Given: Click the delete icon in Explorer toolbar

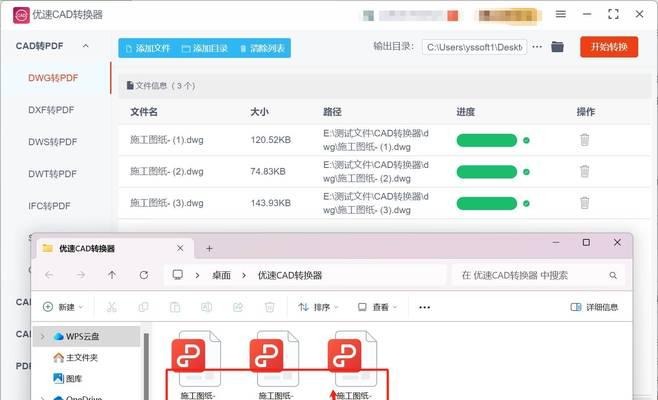Looking at the screenshot, I should [269, 307].
